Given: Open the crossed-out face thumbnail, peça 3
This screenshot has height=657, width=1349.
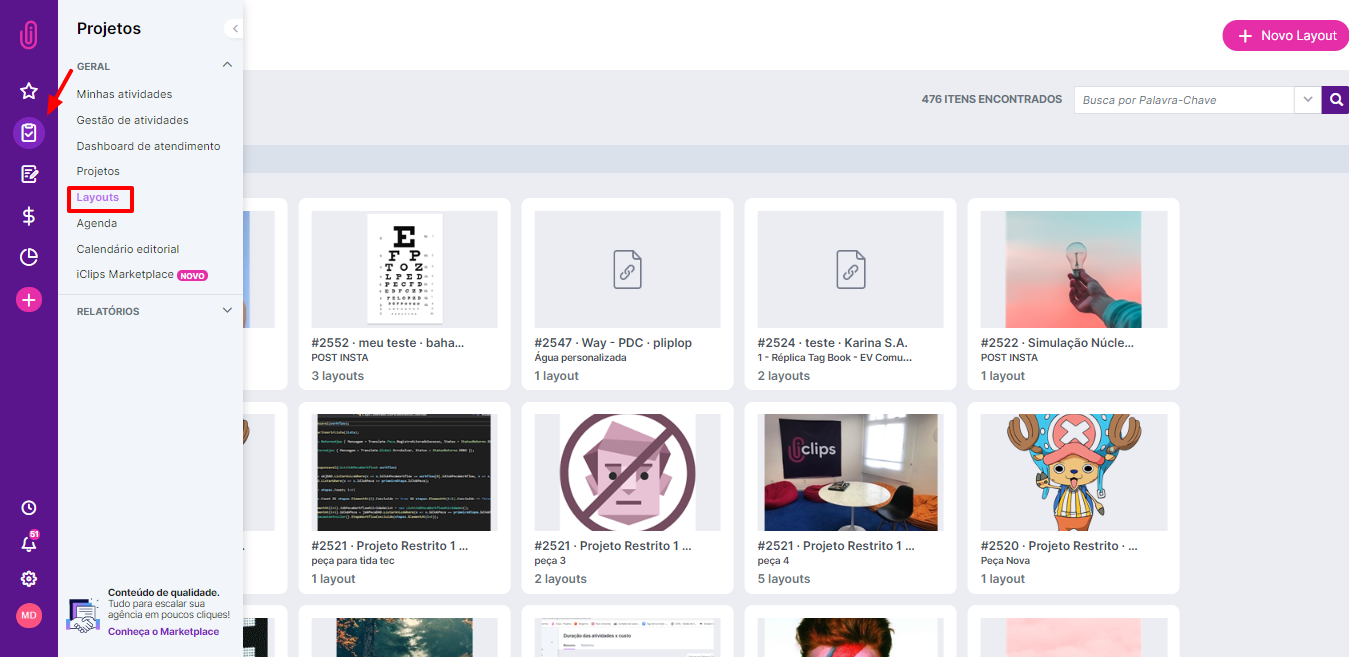Looking at the screenshot, I should point(627,472).
